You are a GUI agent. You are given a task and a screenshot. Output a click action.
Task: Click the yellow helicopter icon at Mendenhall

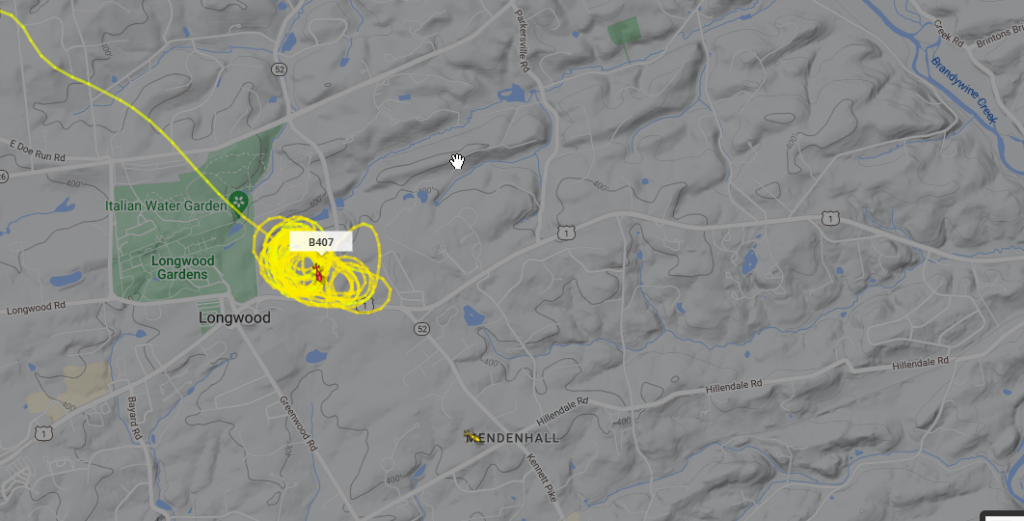[473, 437]
